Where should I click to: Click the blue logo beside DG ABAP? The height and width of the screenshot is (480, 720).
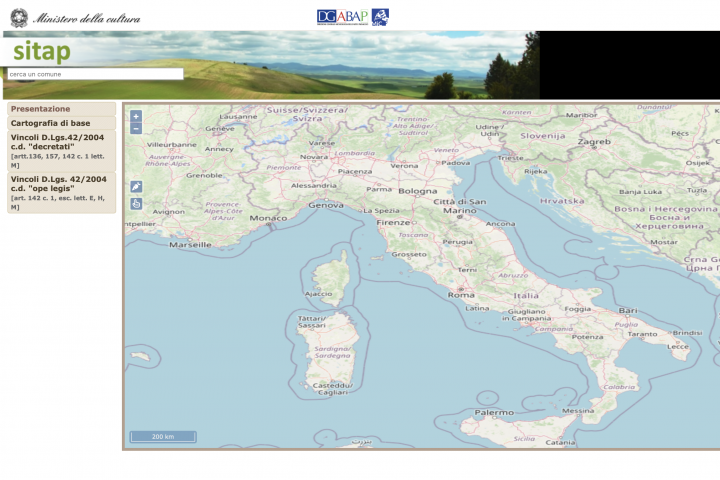[x=380, y=17]
